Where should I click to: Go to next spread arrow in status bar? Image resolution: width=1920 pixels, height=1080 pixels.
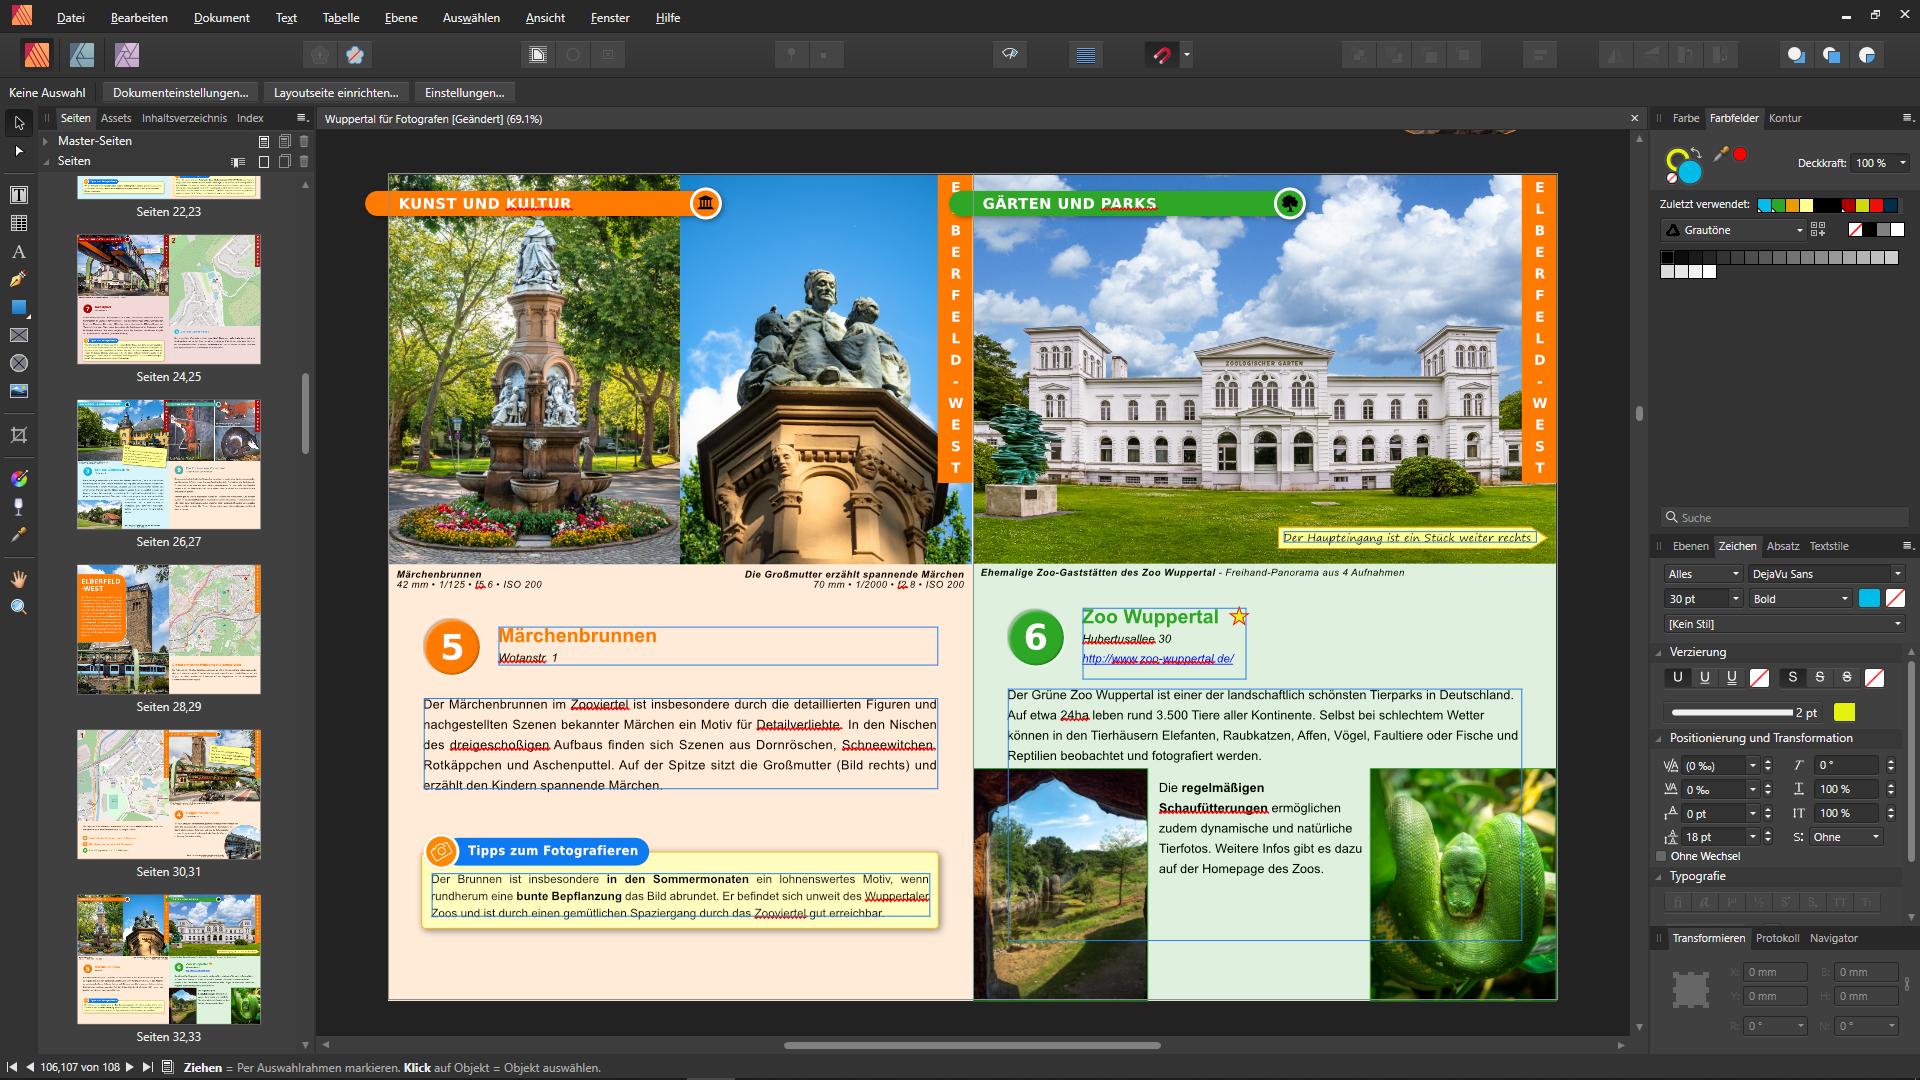129,1067
